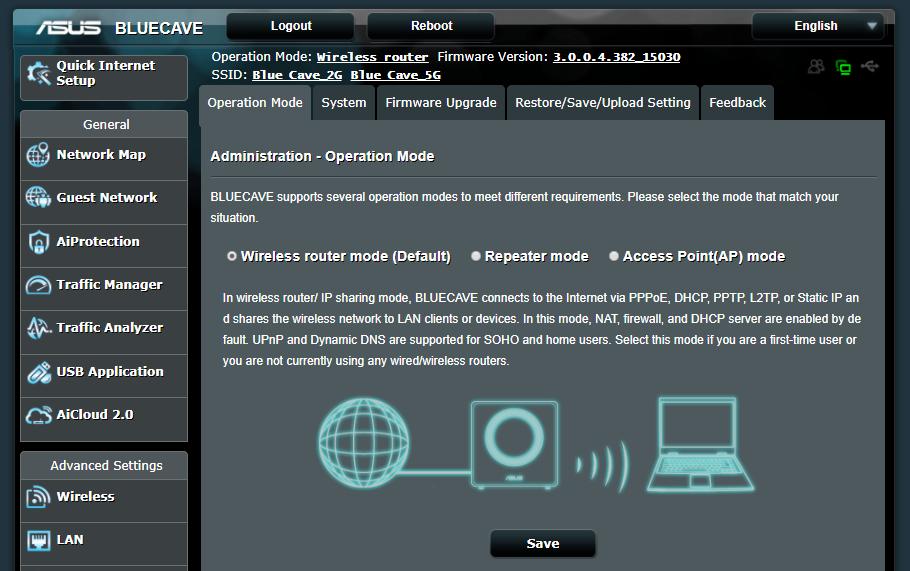Click the BLUECAVE router illustration
910x571 pixels.
[514, 444]
